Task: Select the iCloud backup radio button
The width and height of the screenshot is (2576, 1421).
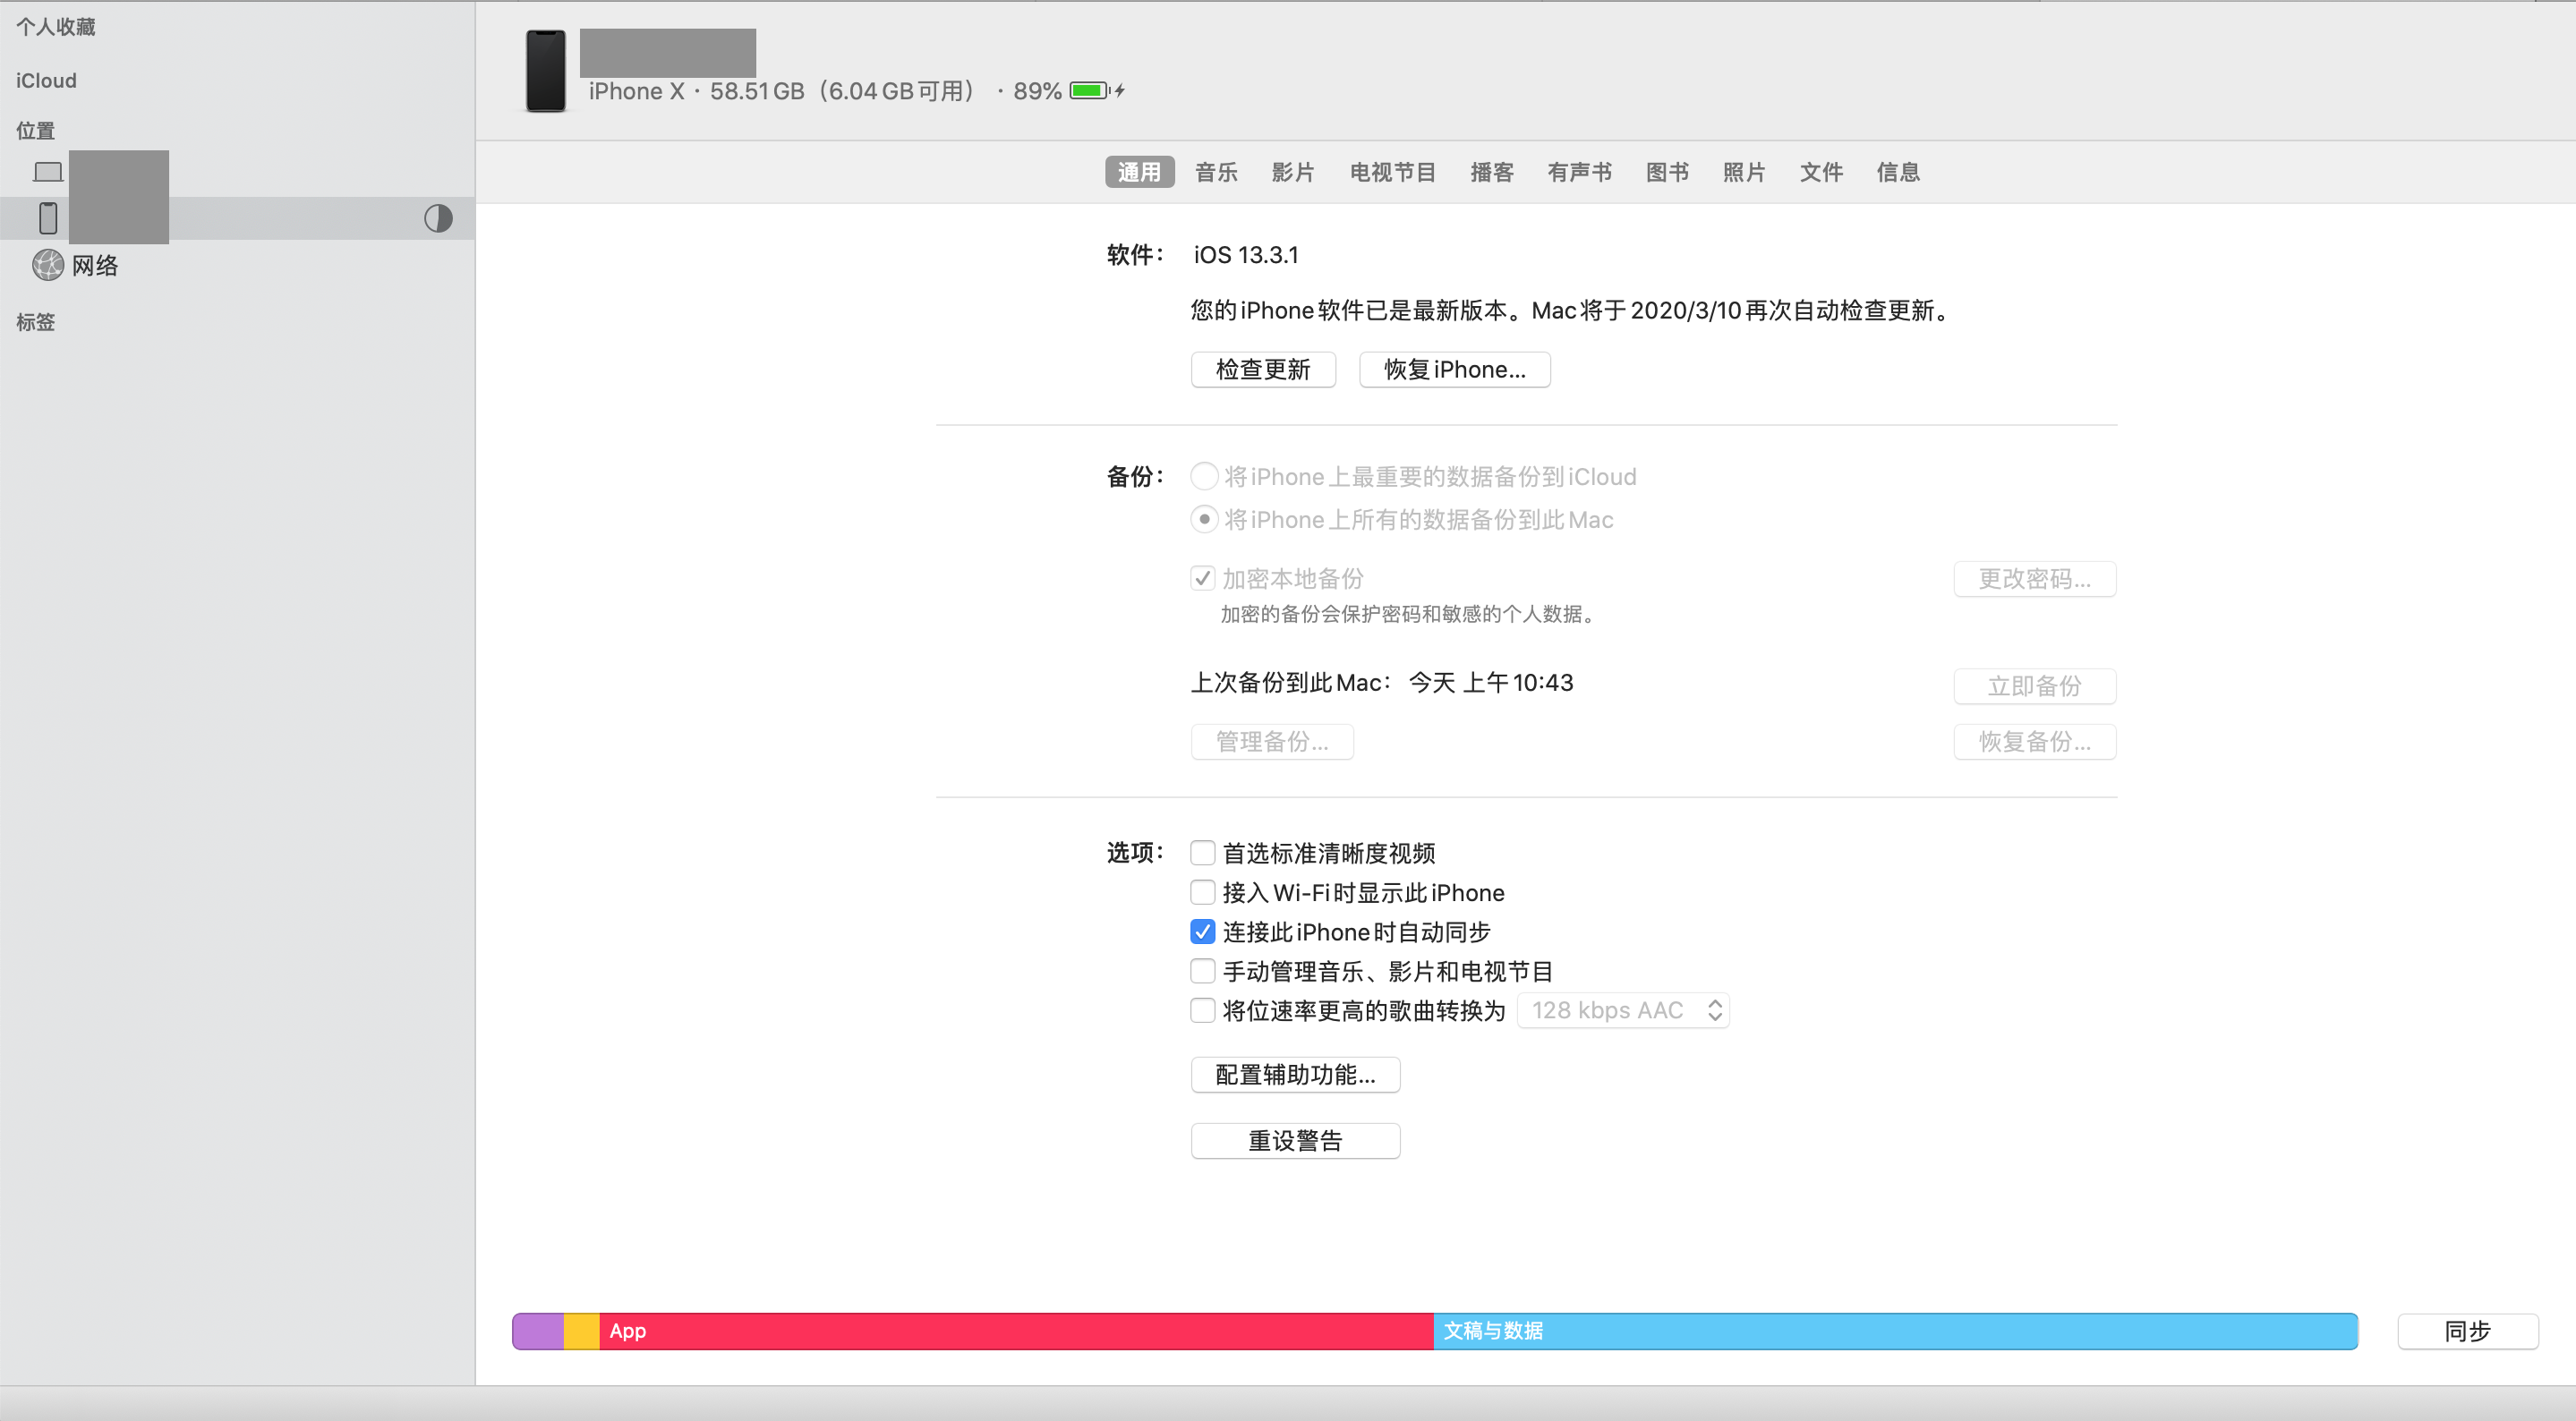Action: click(1204, 476)
